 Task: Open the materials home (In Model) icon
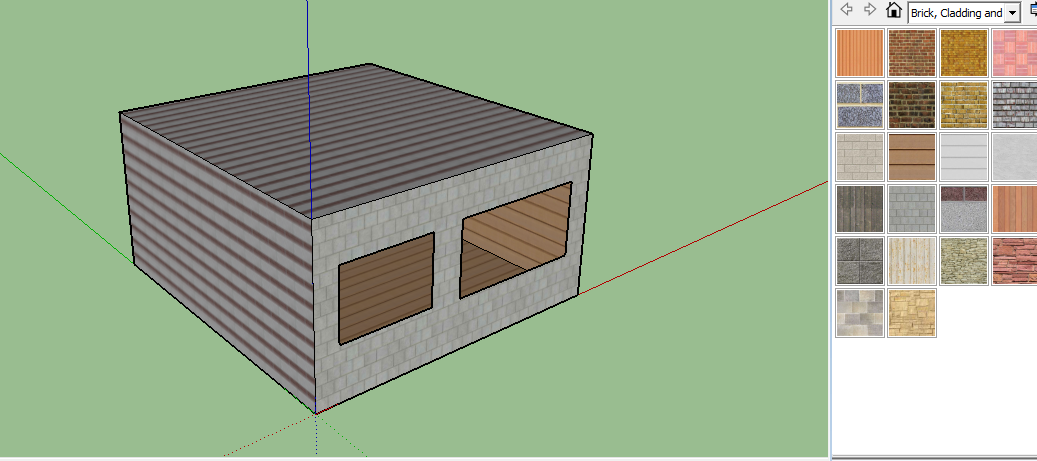coord(893,10)
